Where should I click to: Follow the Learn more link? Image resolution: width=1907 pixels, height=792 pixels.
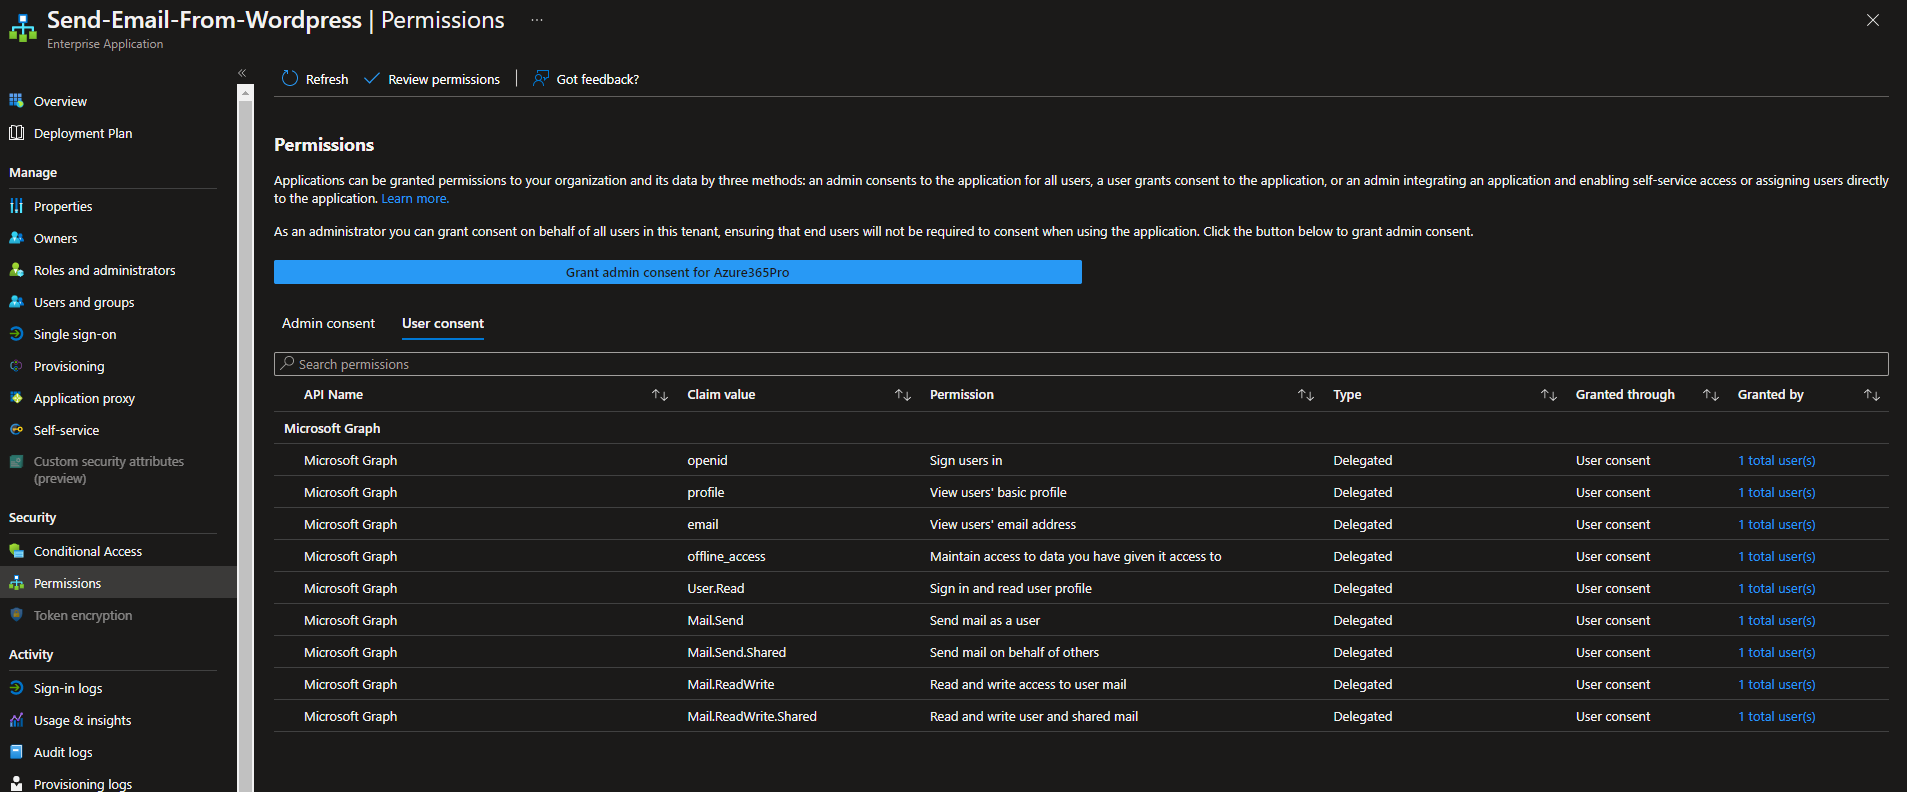tap(415, 198)
